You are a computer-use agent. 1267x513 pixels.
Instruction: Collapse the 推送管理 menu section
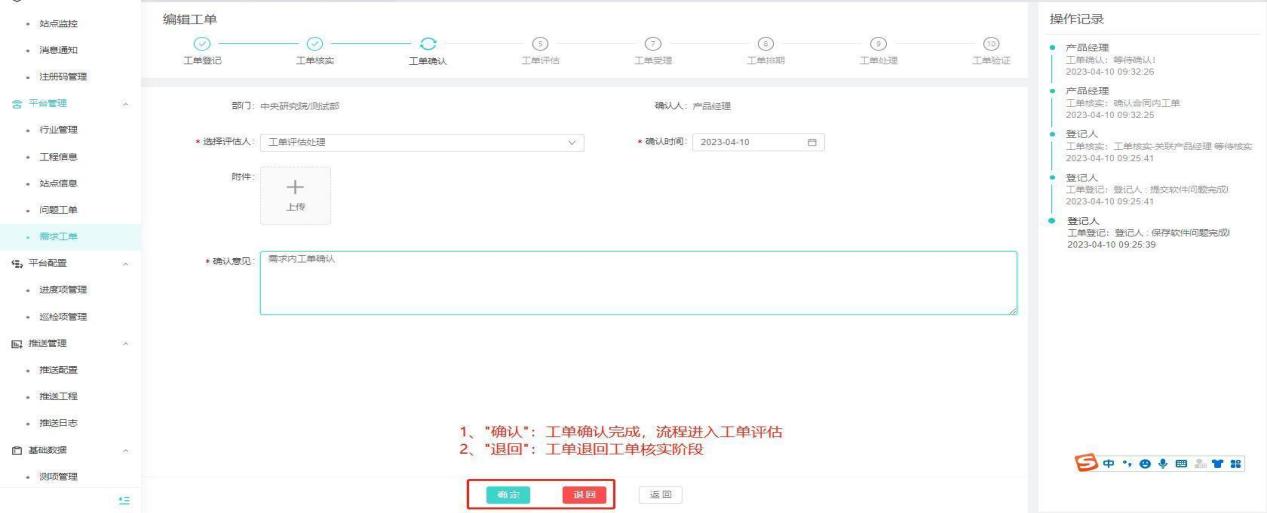point(124,344)
